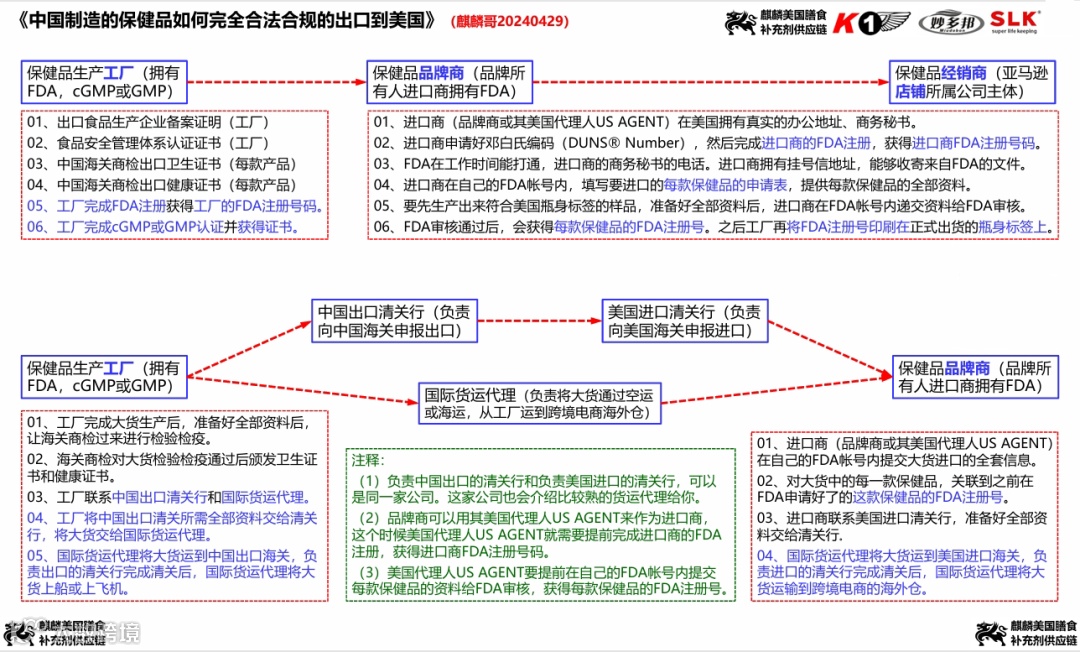
Task: Click the 中国出口清关行 box
Action: pos(394,321)
